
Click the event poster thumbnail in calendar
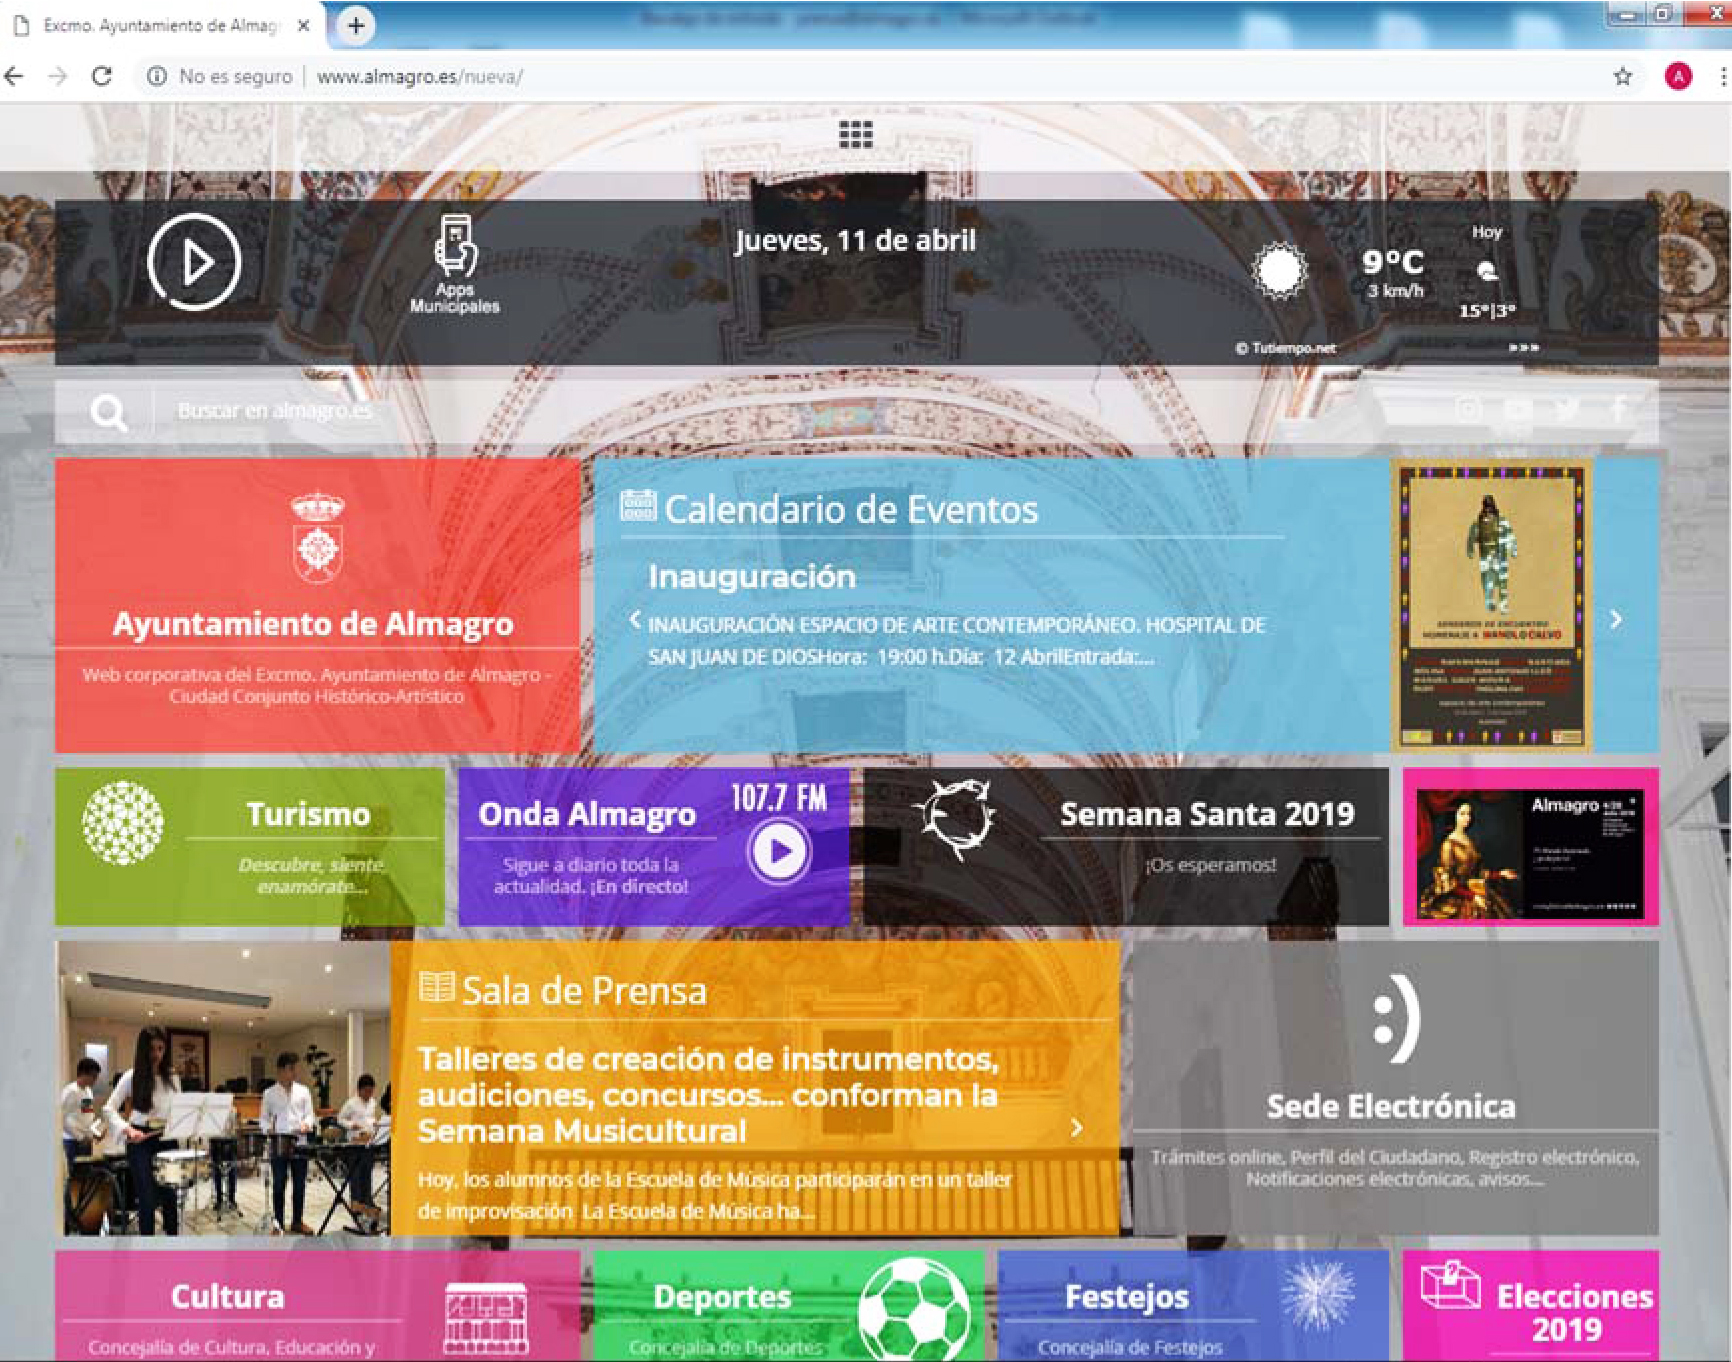[1490, 606]
